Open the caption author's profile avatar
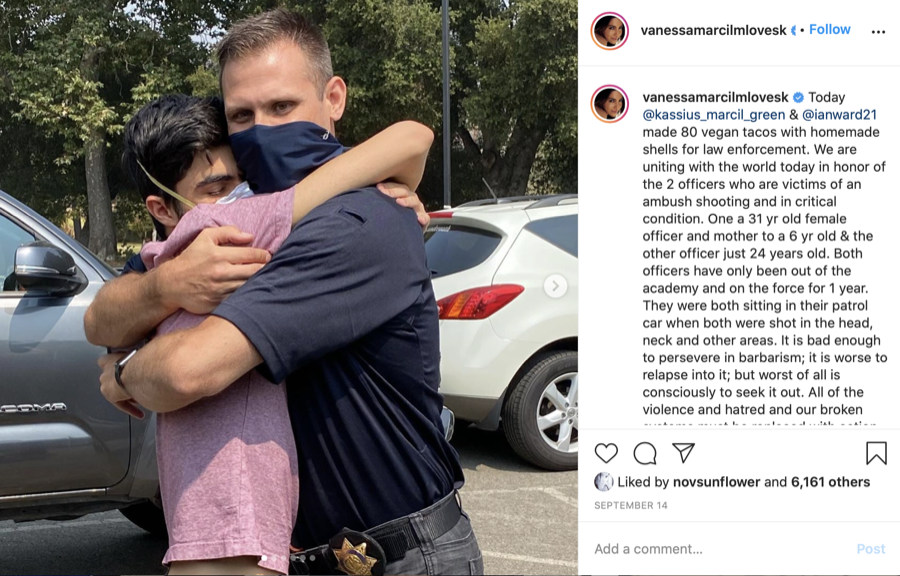 [x=610, y=104]
